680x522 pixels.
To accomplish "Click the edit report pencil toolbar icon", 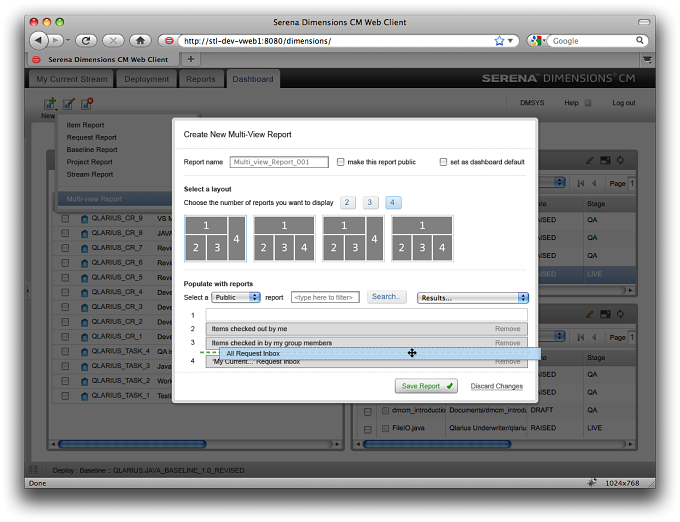I will point(69,104).
